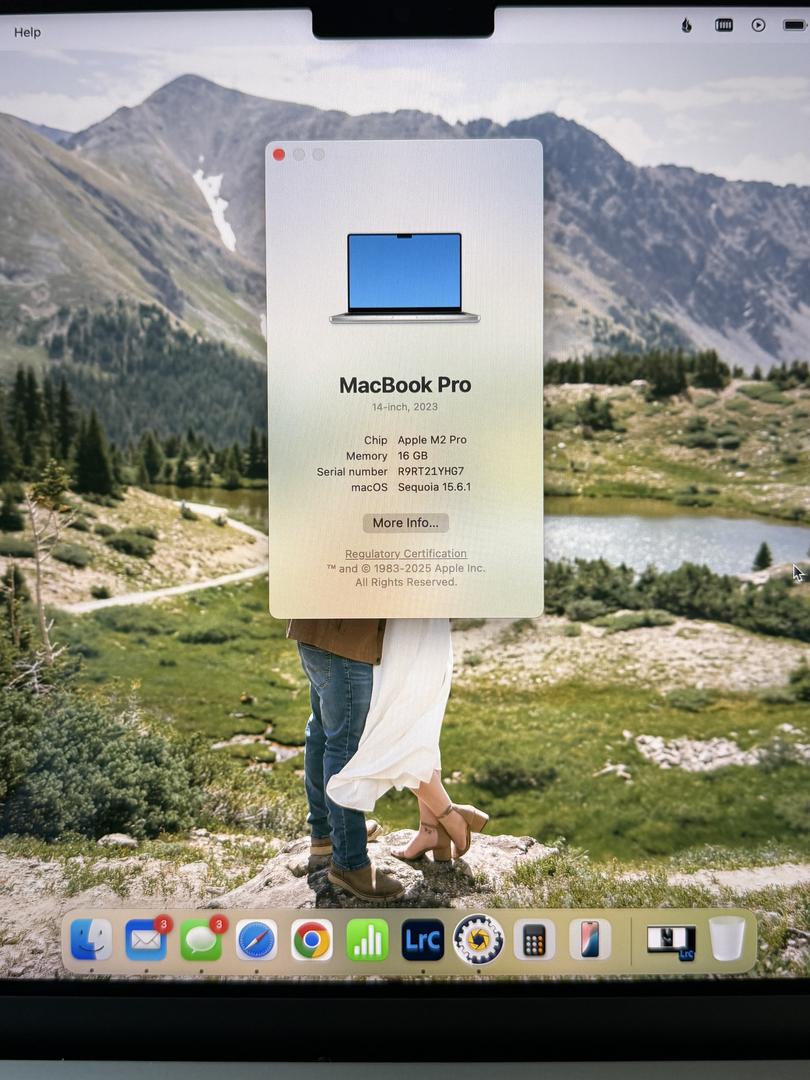
Task: Click the circled play icon in menu bar
Action: tap(759, 25)
